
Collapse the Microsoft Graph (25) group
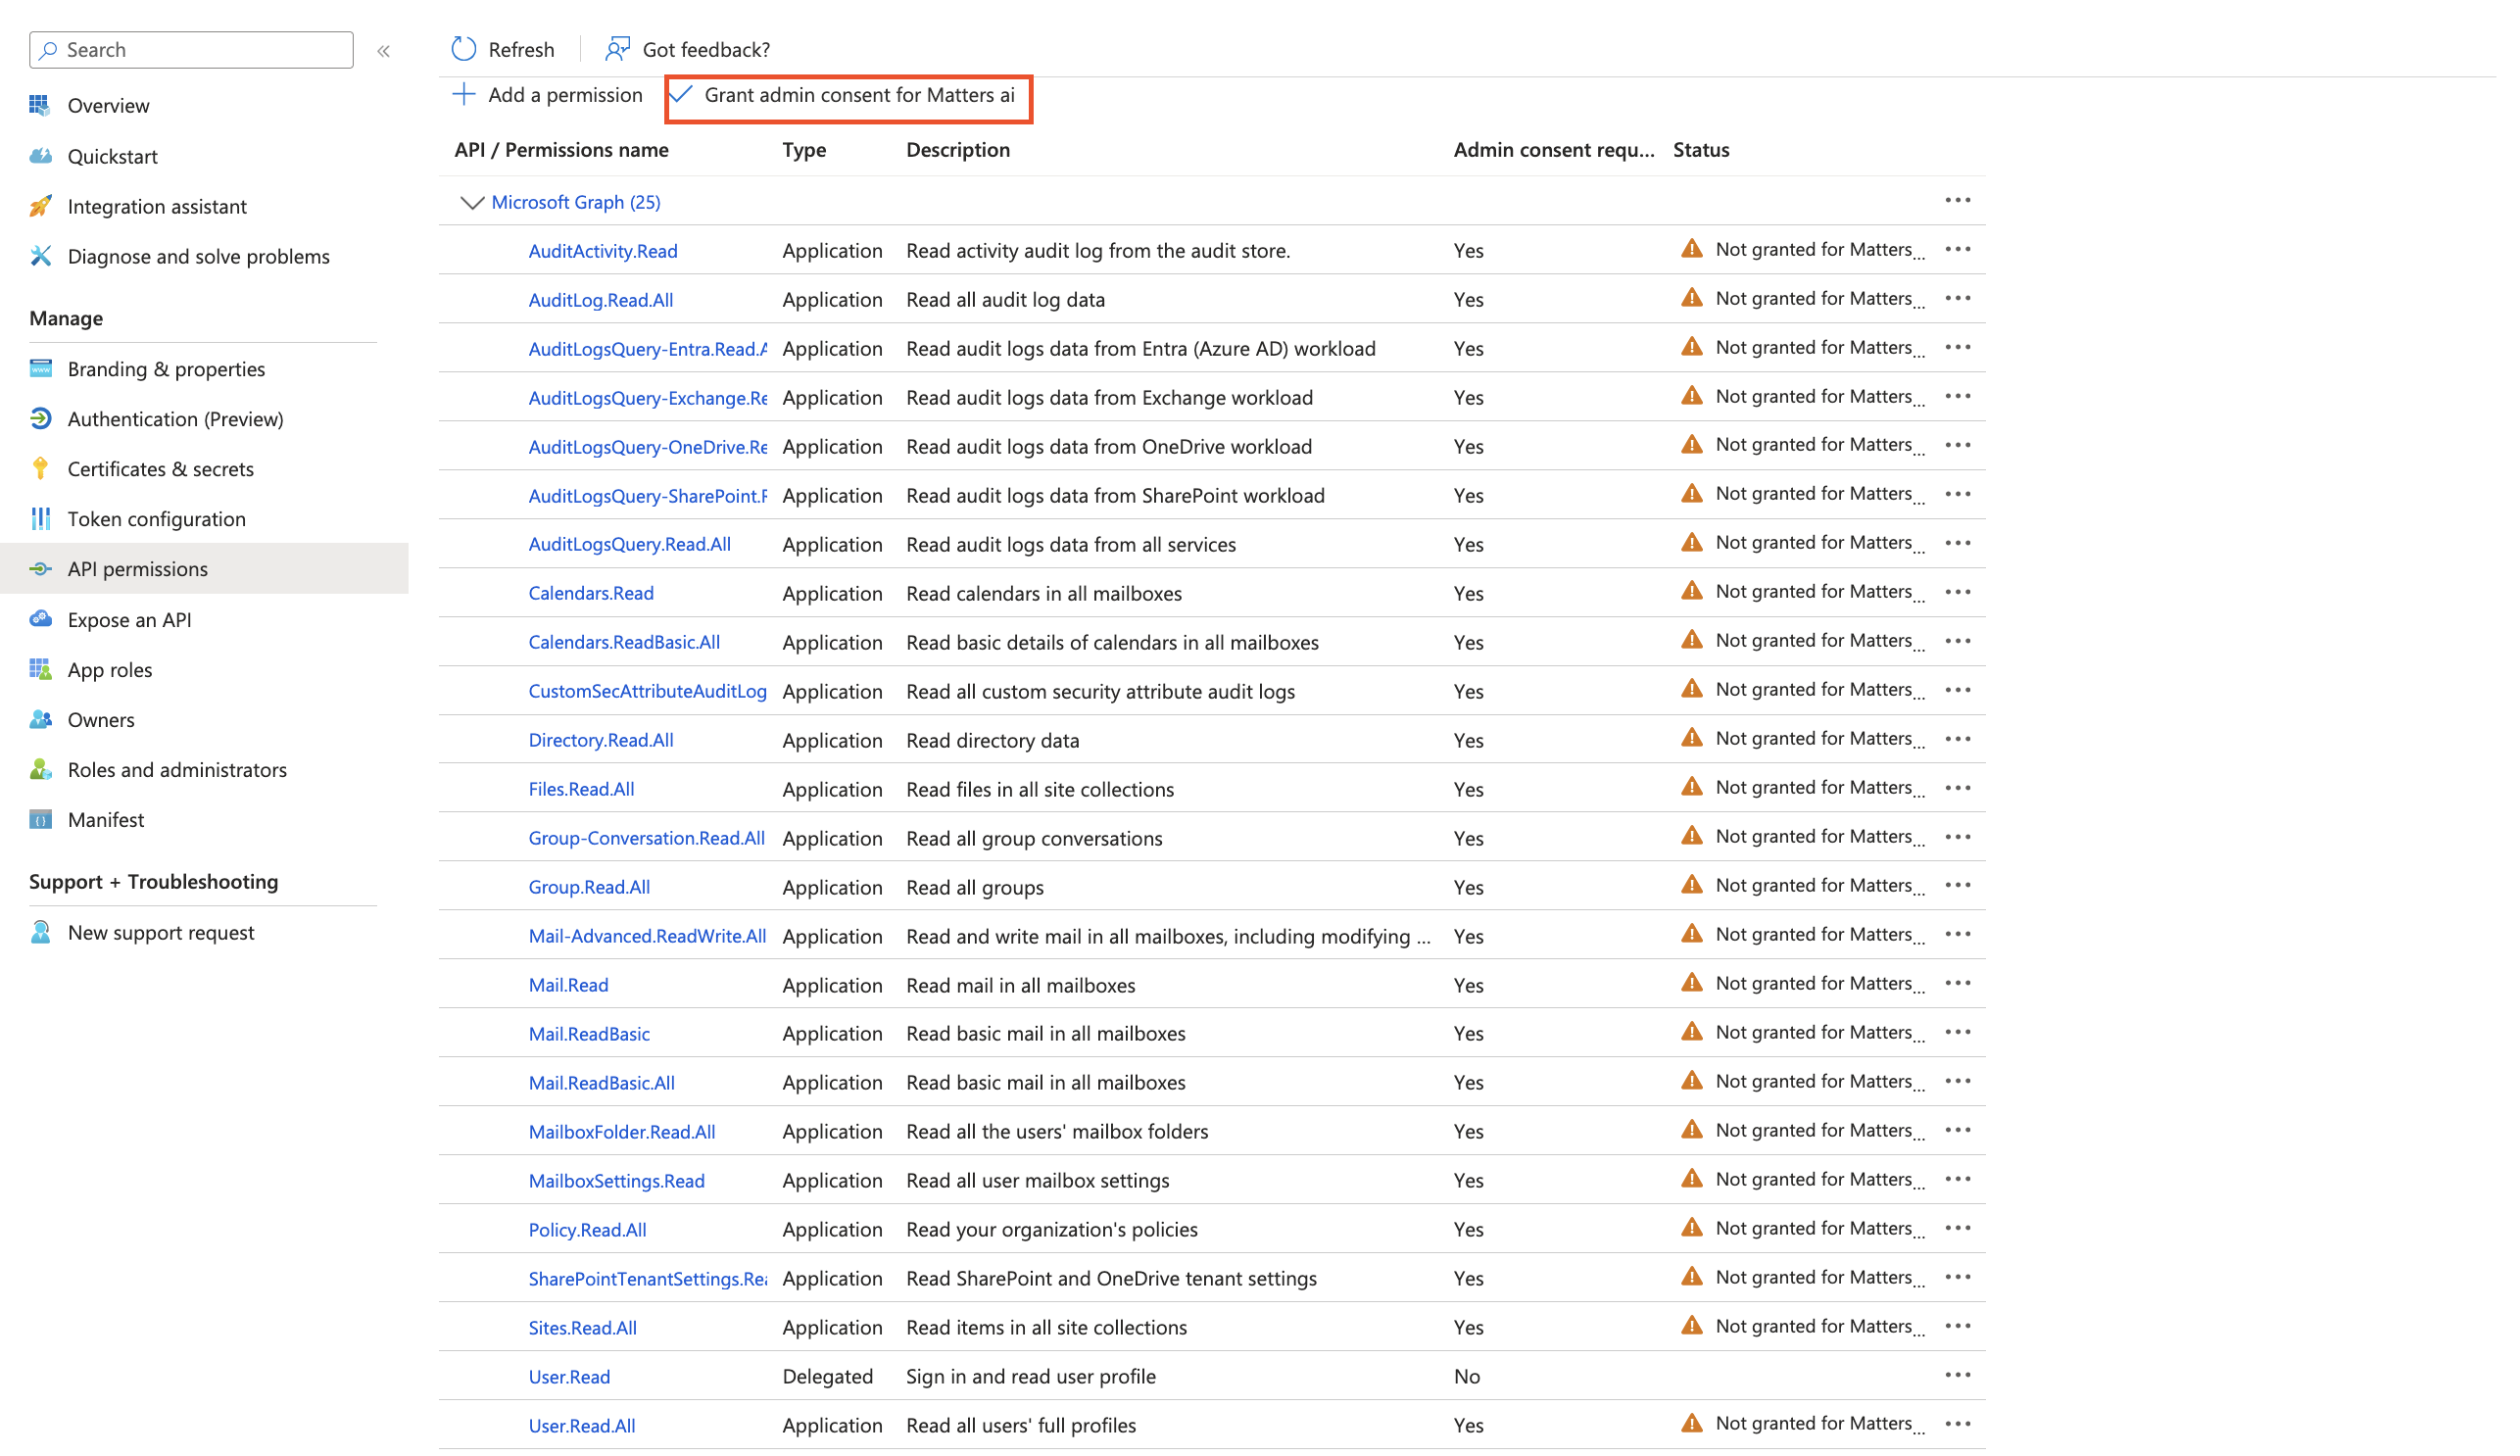tap(471, 202)
